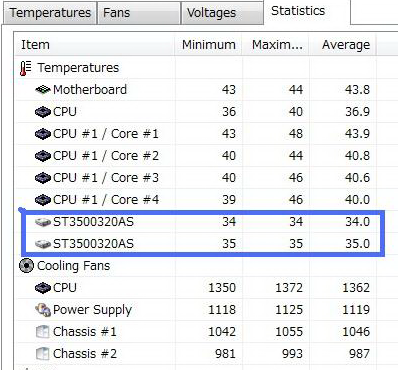
Task: Select the Power Supply row label
Action: point(92,310)
